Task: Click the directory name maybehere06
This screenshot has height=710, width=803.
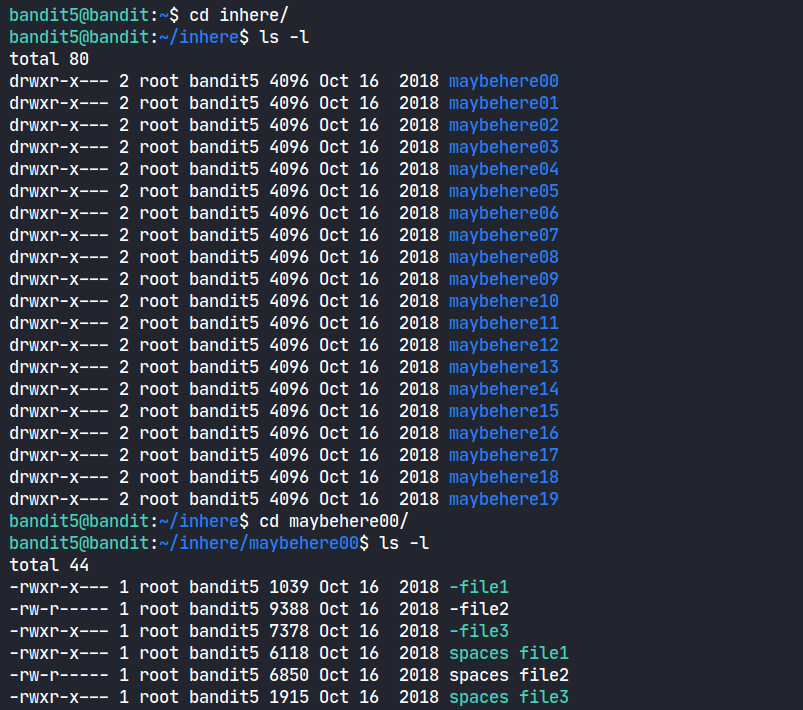Action: [x=503, y=213]
